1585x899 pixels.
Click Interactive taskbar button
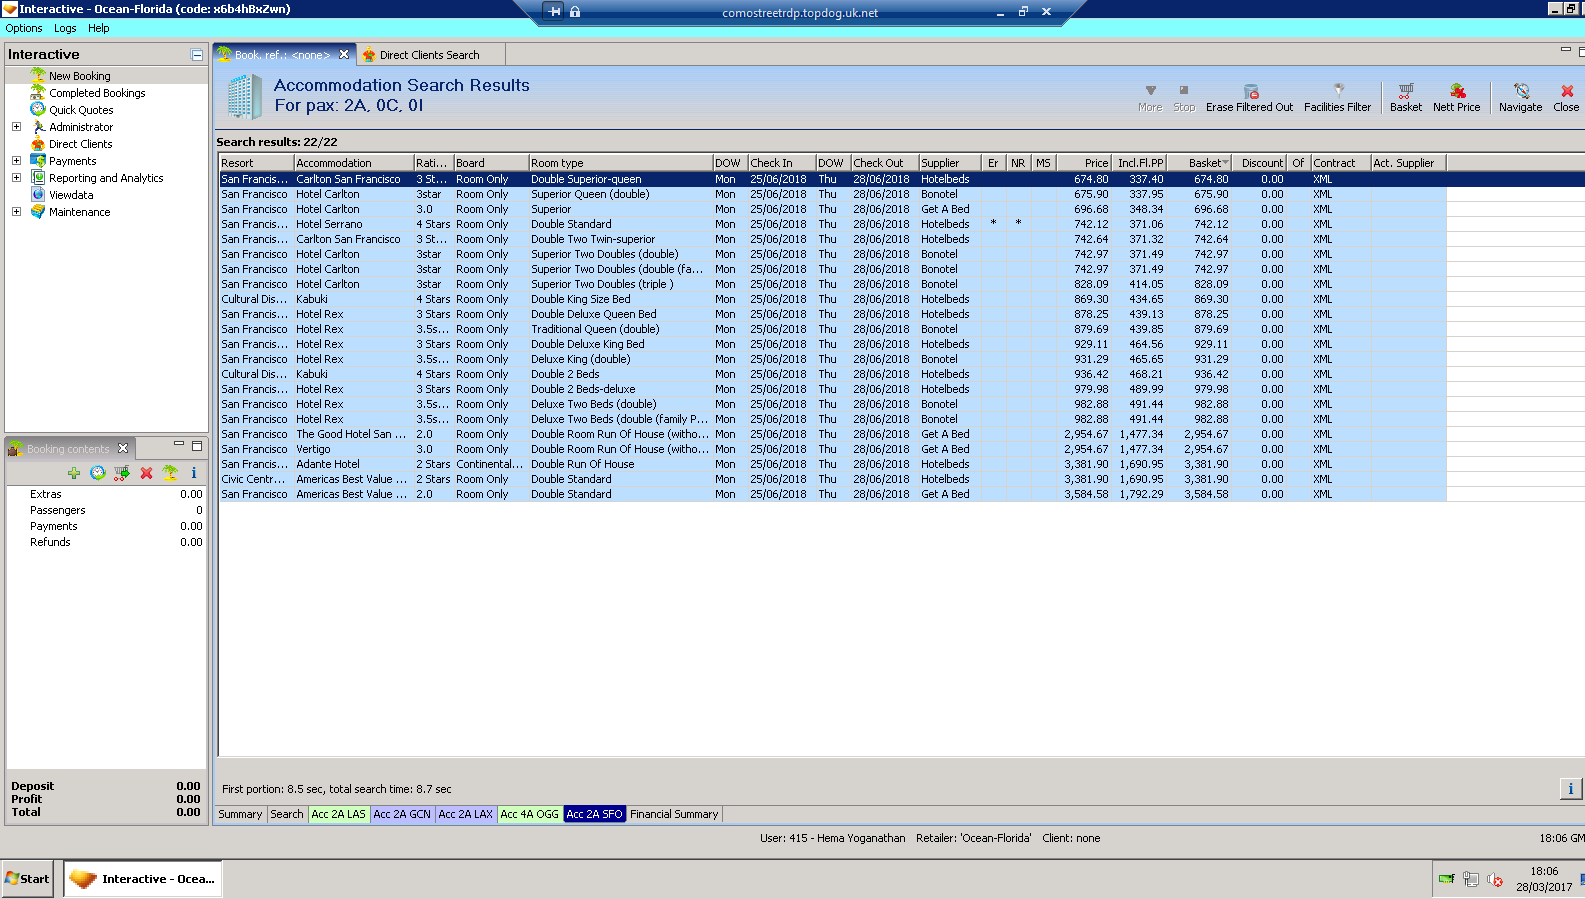pyautogui.click(x=144, y=879)
